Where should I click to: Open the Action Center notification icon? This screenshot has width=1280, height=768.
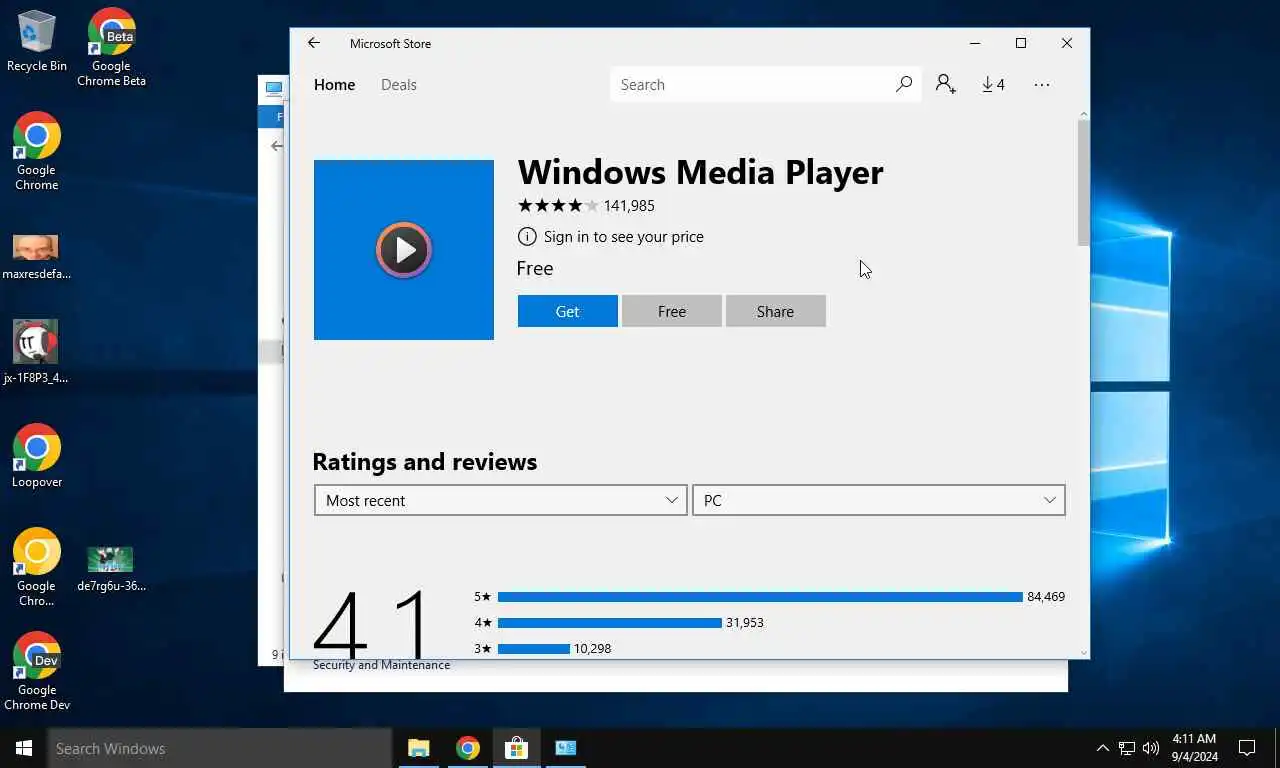point(1247,748)
